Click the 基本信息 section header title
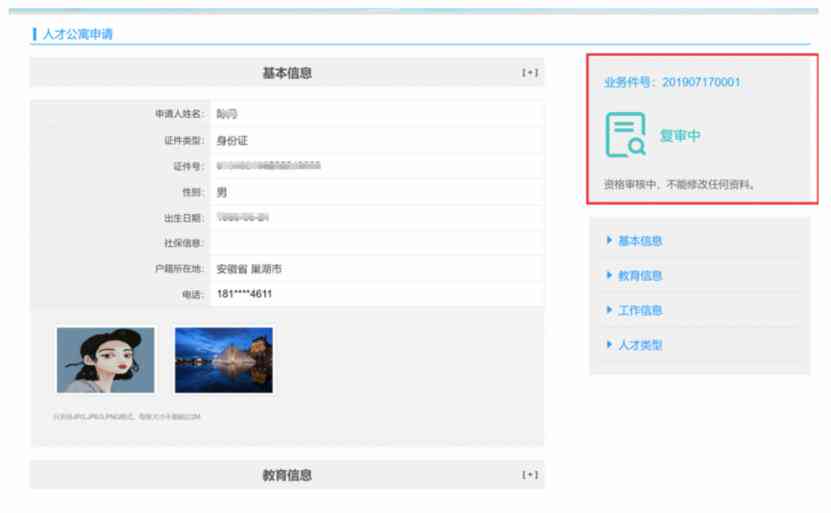This screenshot has height=513, width=831. coord(287,73)
